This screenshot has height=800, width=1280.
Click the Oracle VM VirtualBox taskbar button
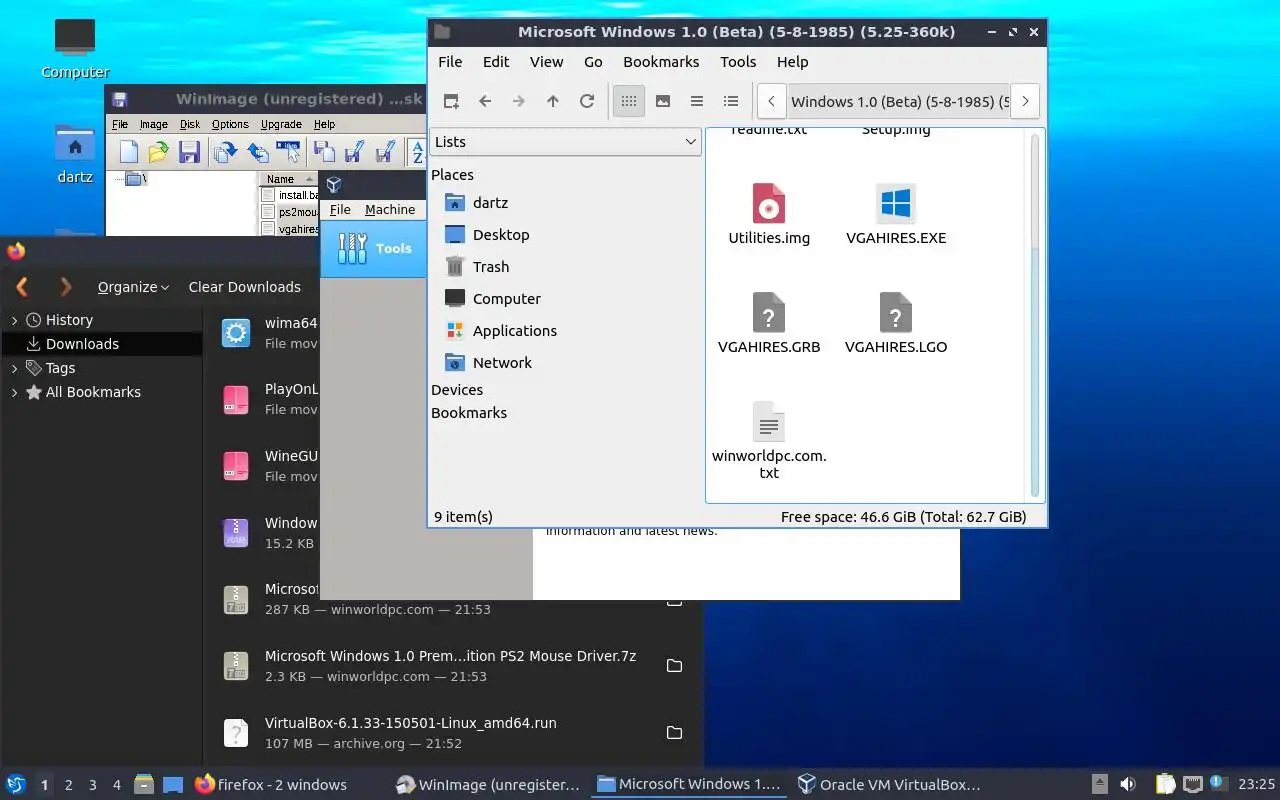[889, 785]
